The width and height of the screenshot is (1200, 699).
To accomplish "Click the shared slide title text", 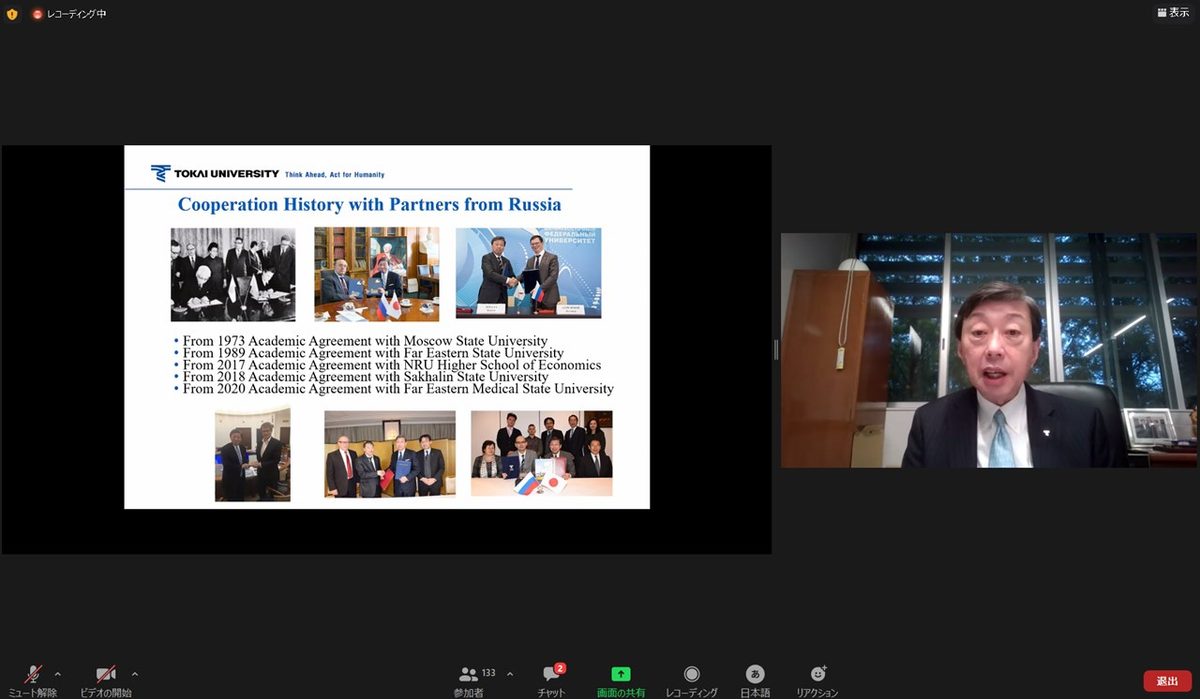I will [x=369, y=205].
